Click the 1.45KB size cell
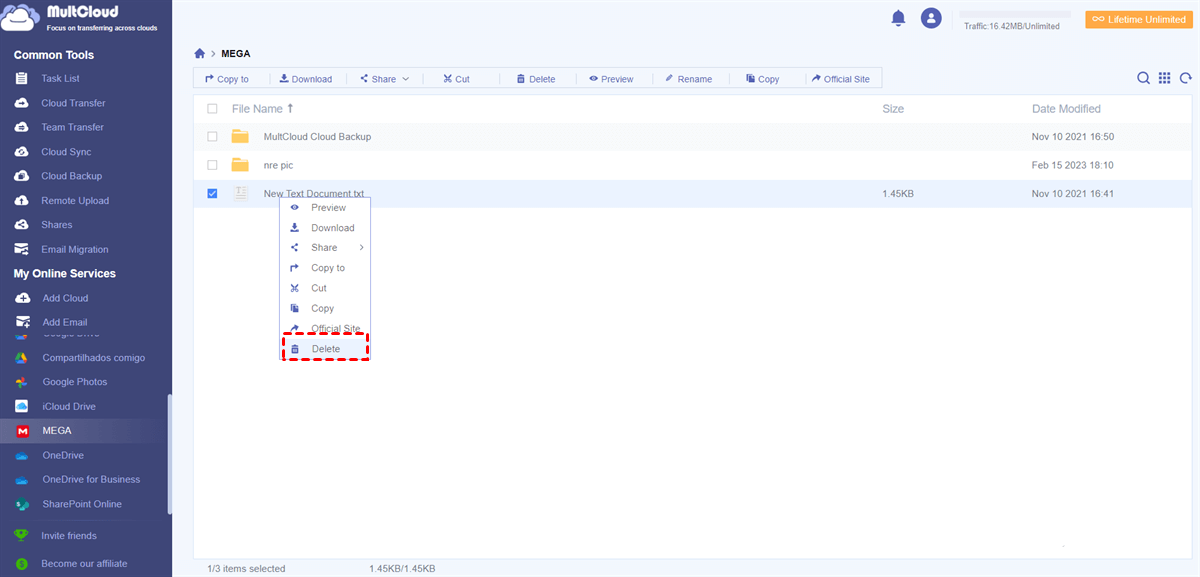1200x577 pixels. pos(897,194)
